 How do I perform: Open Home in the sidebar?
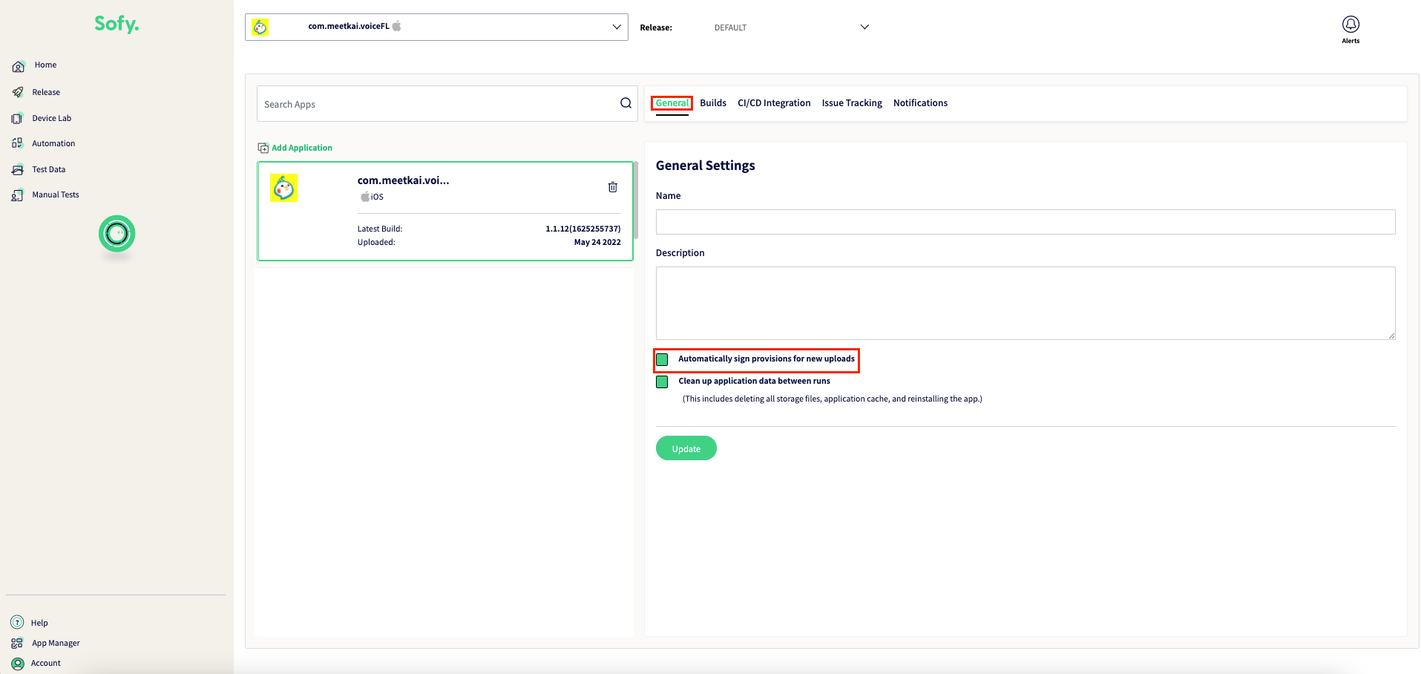[x=46, y=65]
